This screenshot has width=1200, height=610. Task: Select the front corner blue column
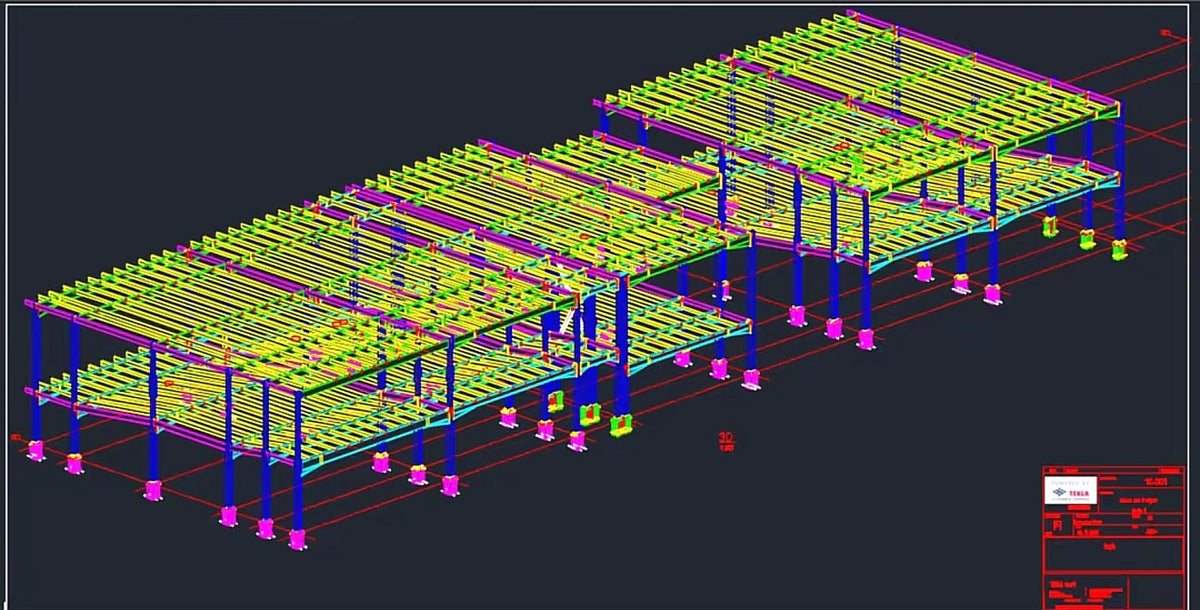(297, 462)
